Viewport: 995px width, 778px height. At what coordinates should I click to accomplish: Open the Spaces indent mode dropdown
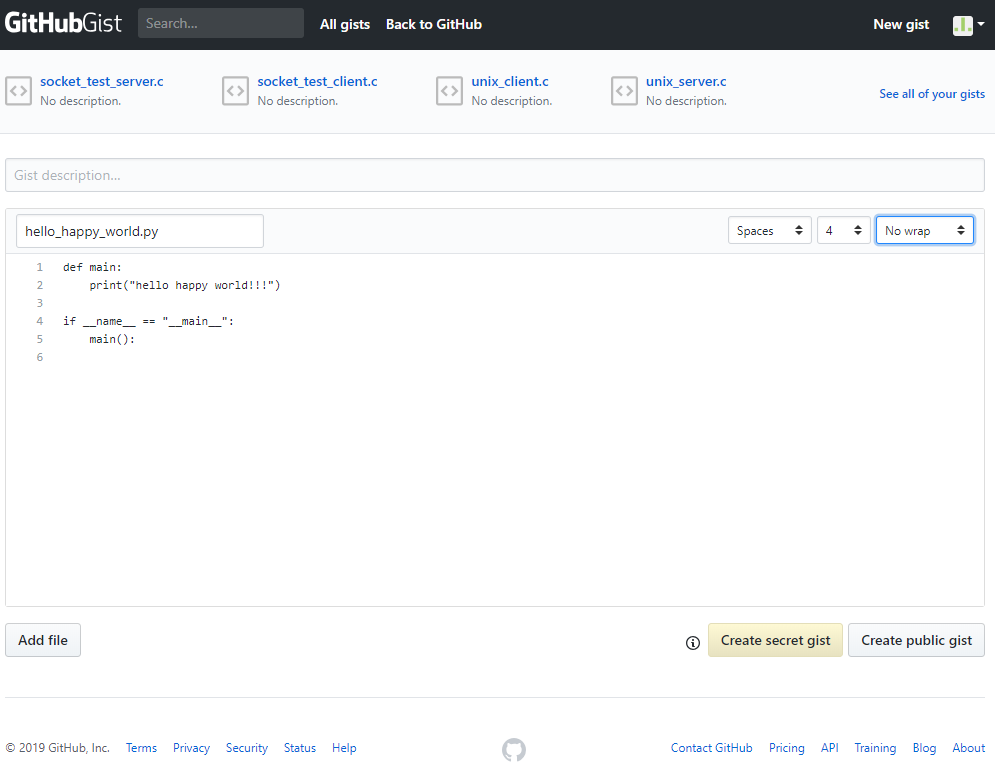pos(770,230)
